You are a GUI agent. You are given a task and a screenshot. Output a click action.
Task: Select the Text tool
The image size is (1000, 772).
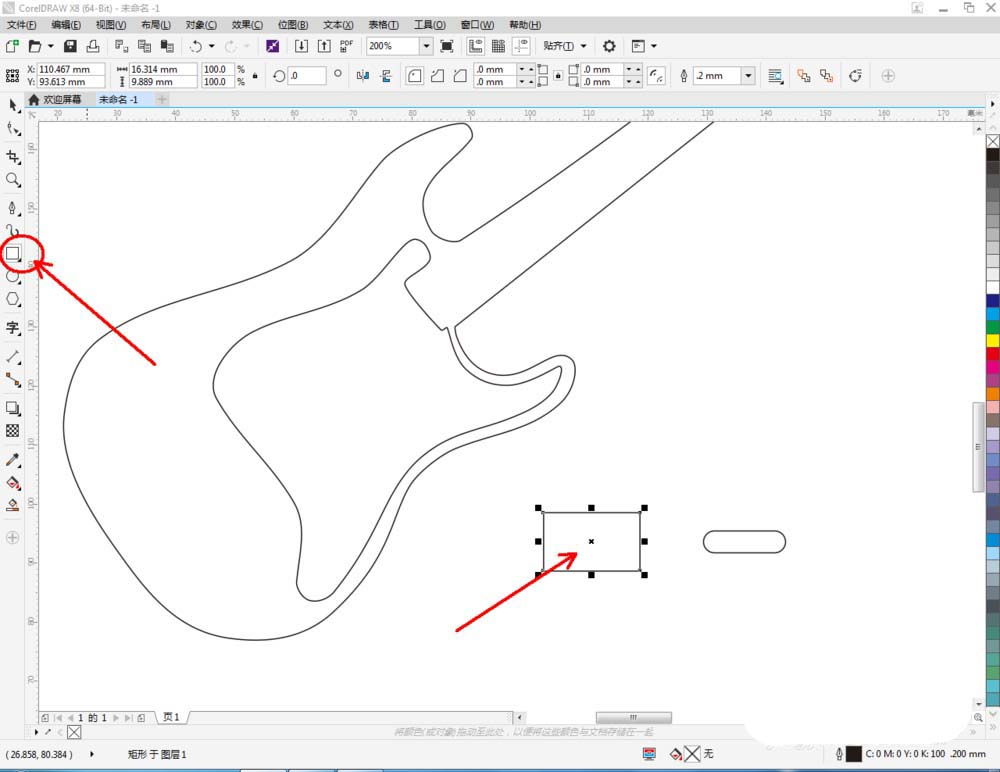pos(13,328)
